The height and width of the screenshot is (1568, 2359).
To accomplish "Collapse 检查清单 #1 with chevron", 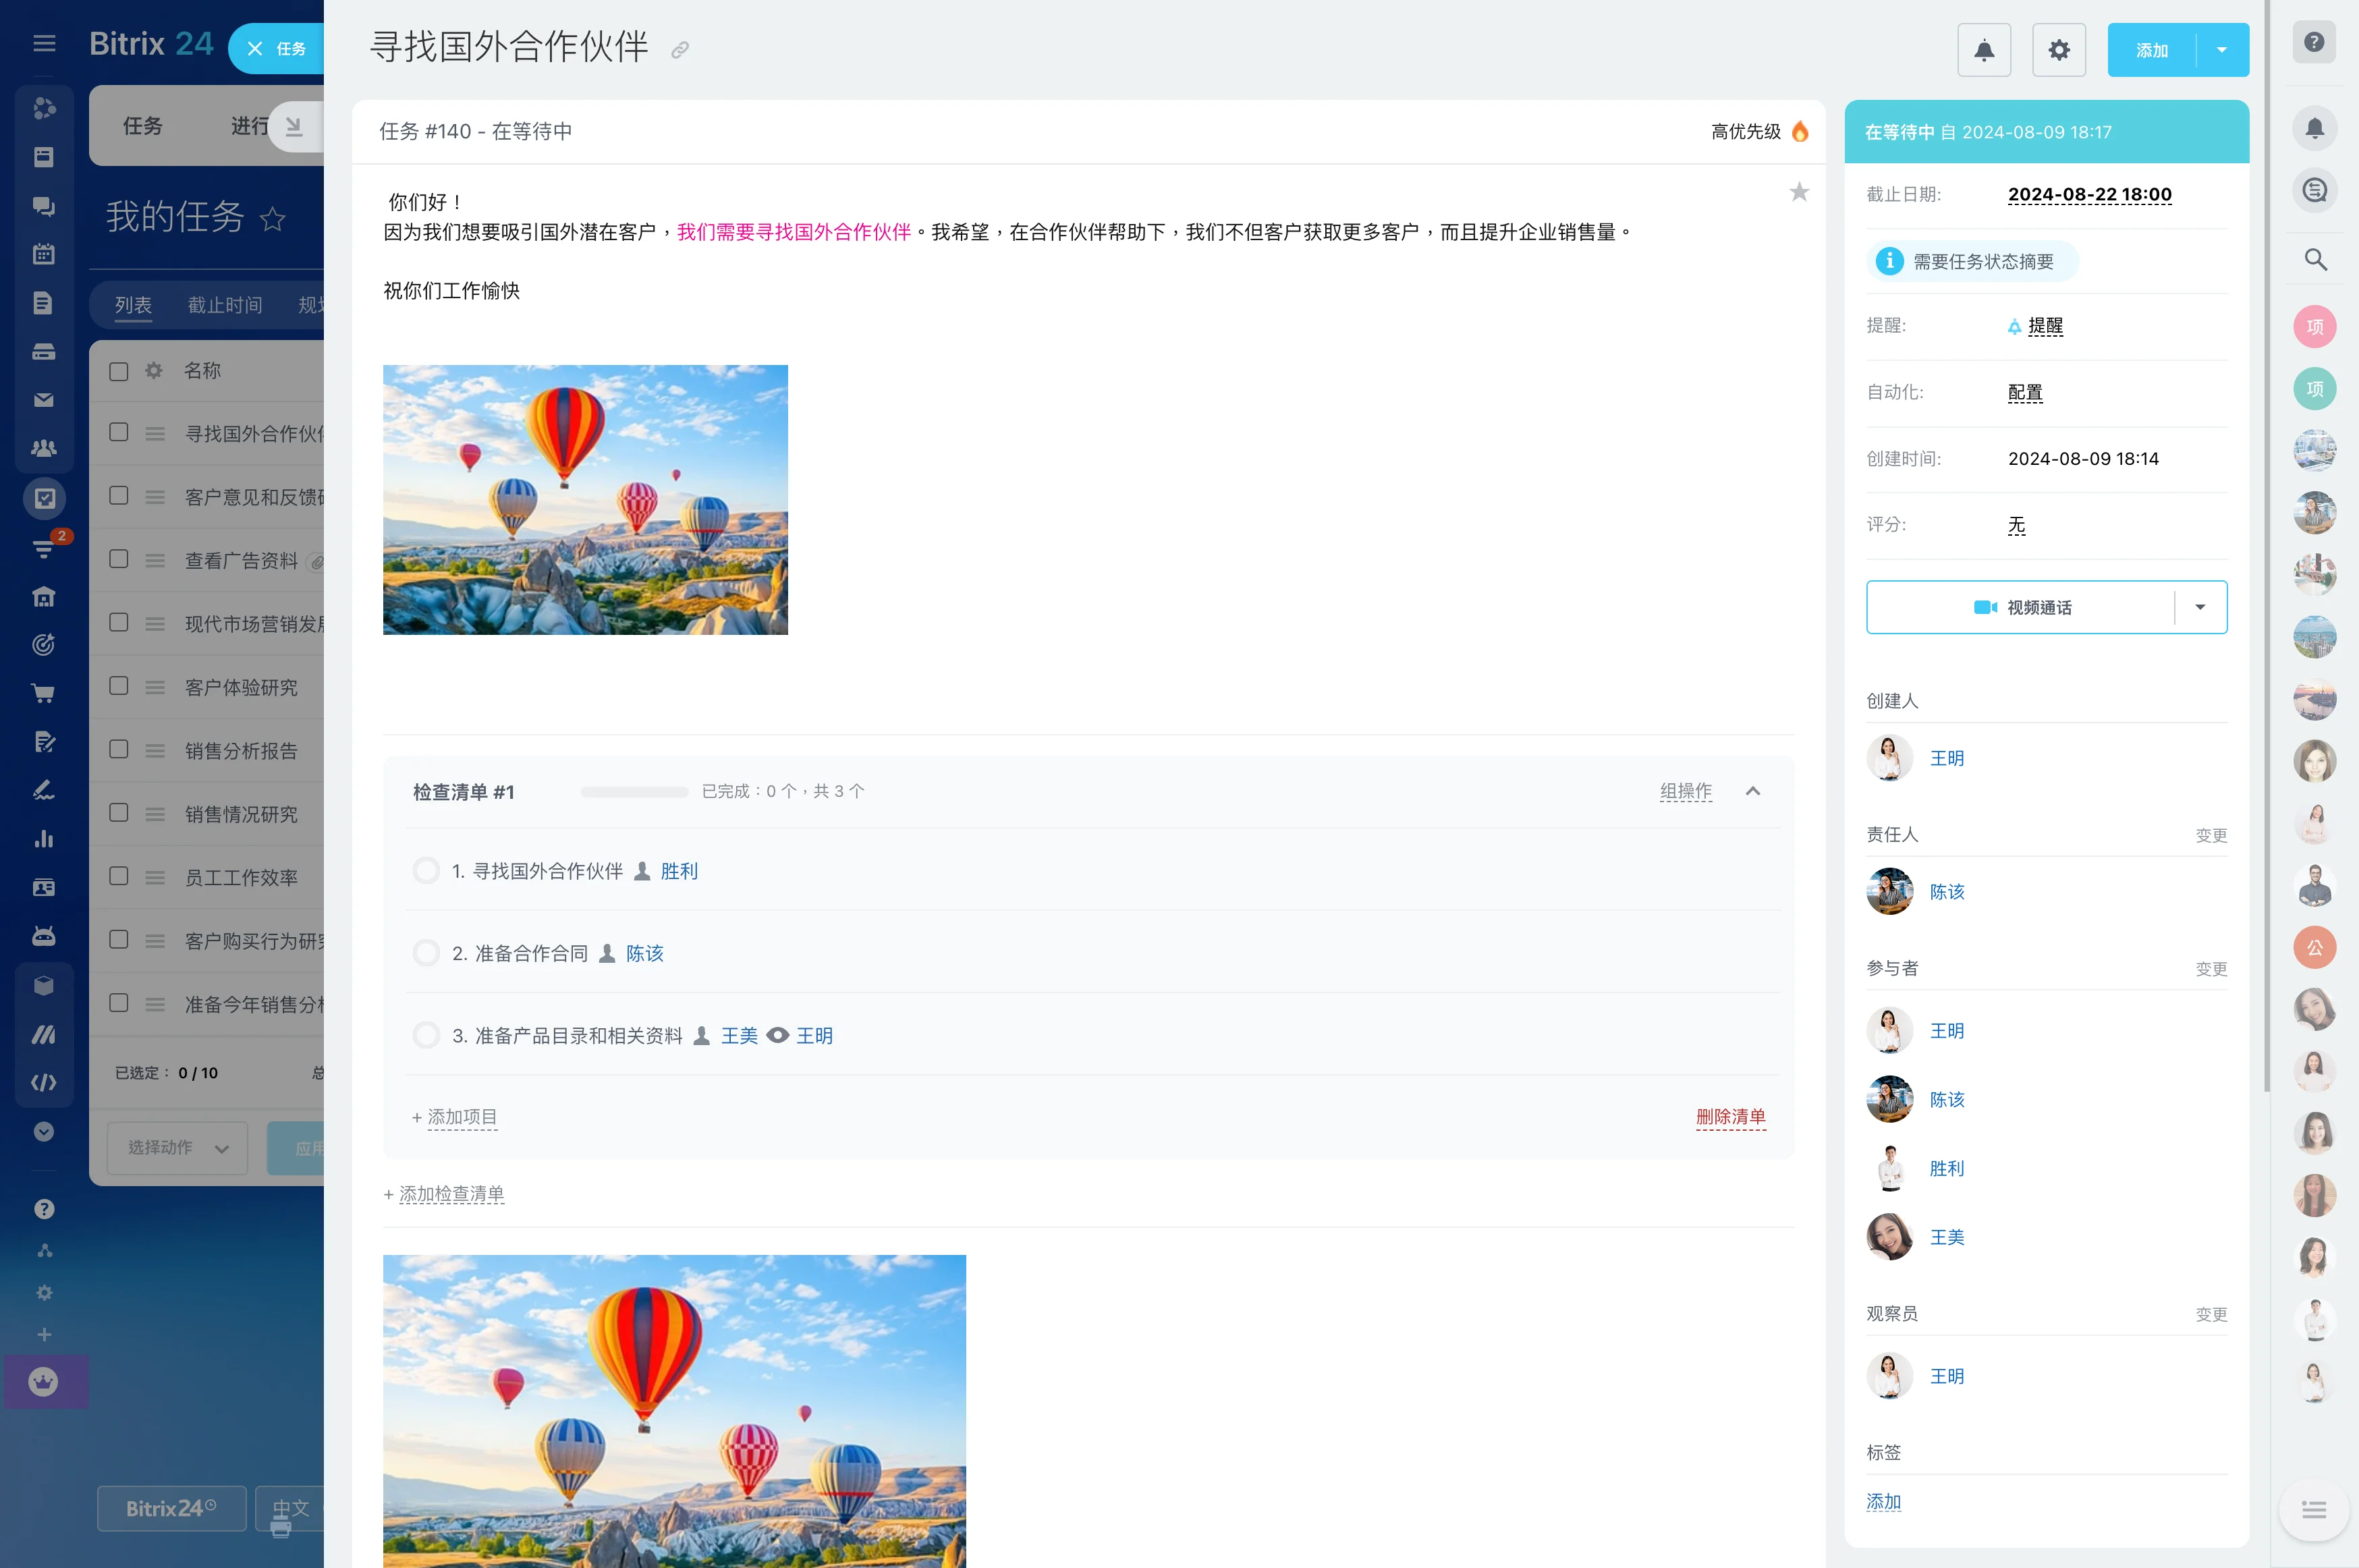I will (x=1753, y=791).
